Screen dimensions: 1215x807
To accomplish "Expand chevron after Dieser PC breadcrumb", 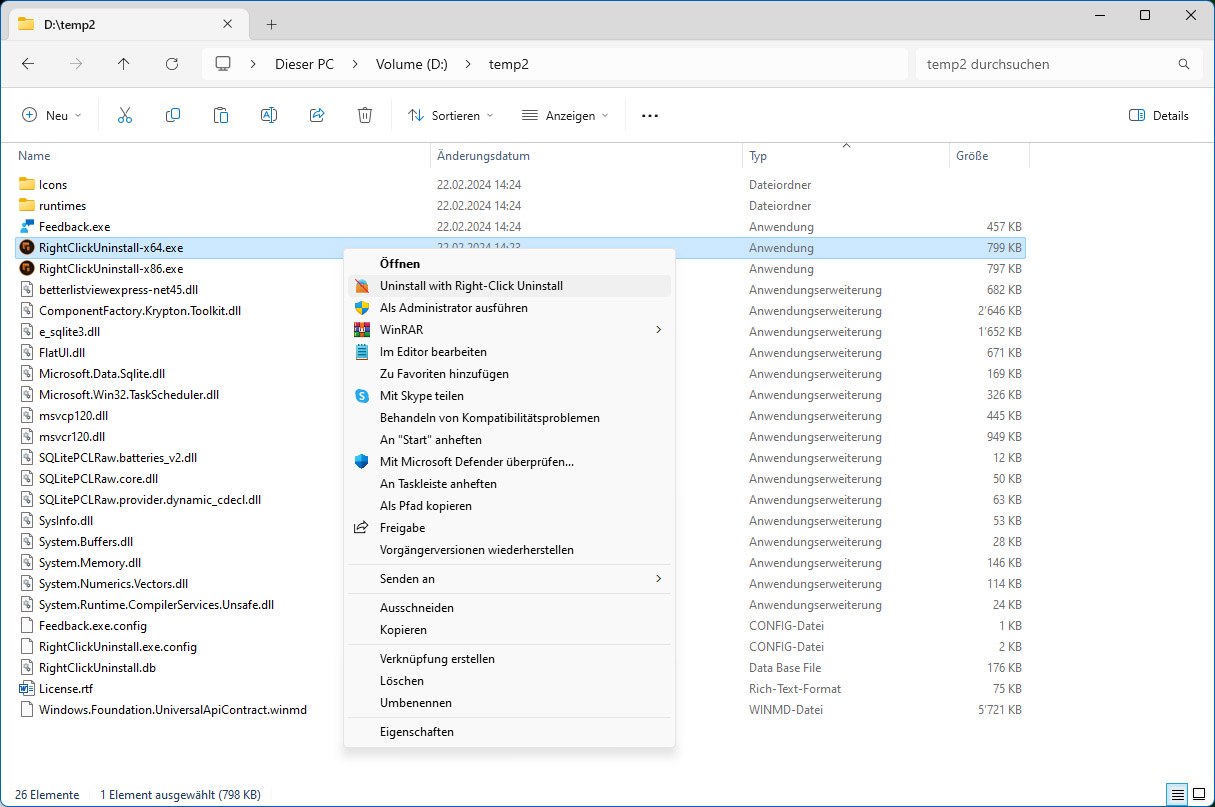I will (355, 64).
